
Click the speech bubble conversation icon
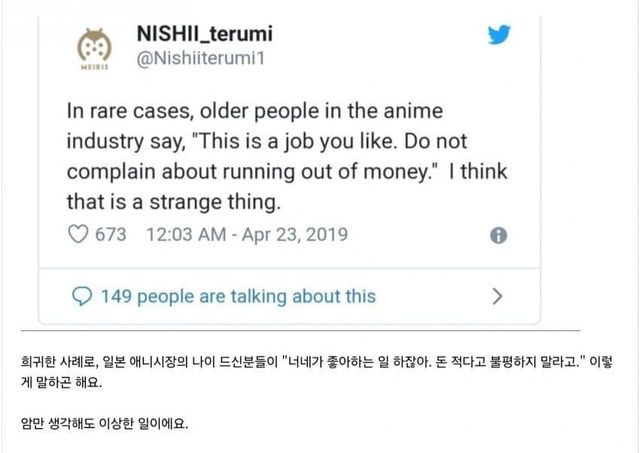(84, 296)
